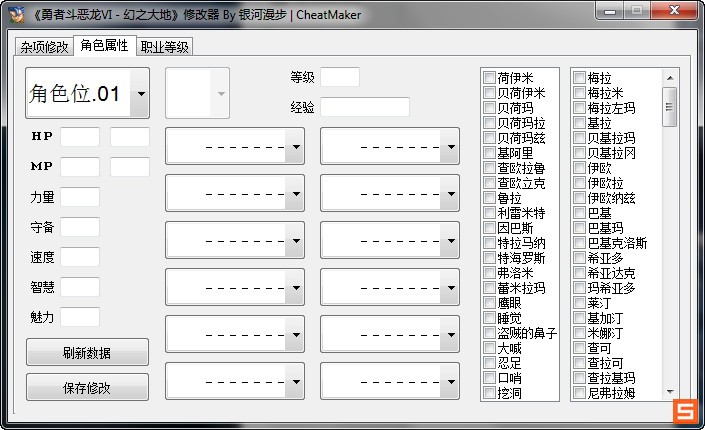Click the 保存修改 button

pyautogui.click(x=87, y=387)
